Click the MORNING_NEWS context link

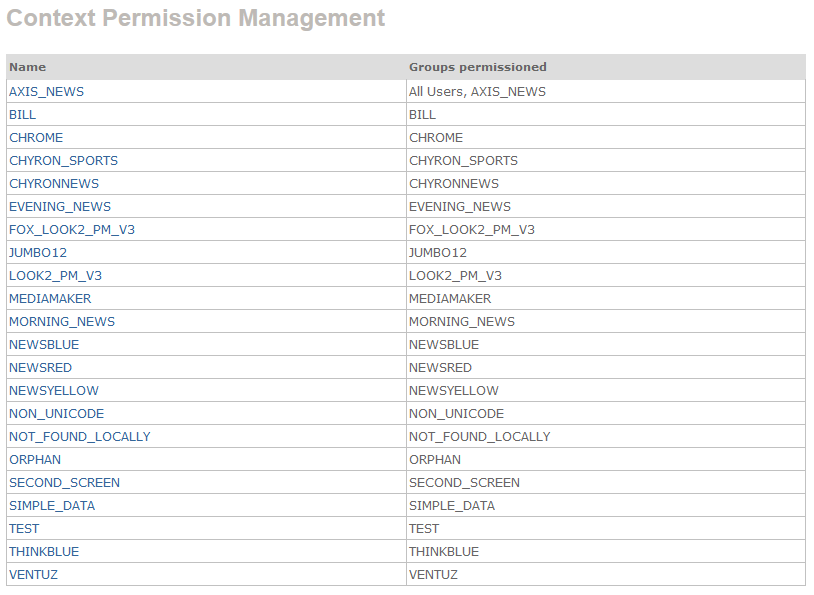click(62, 321)
